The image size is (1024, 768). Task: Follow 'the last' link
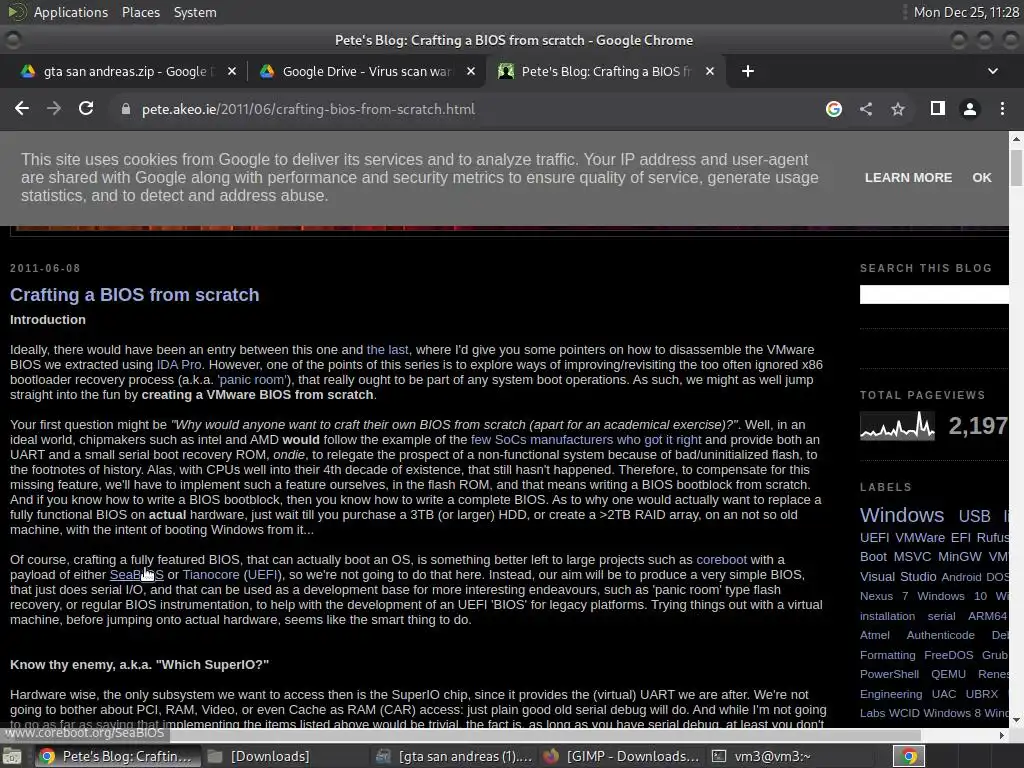387,349
